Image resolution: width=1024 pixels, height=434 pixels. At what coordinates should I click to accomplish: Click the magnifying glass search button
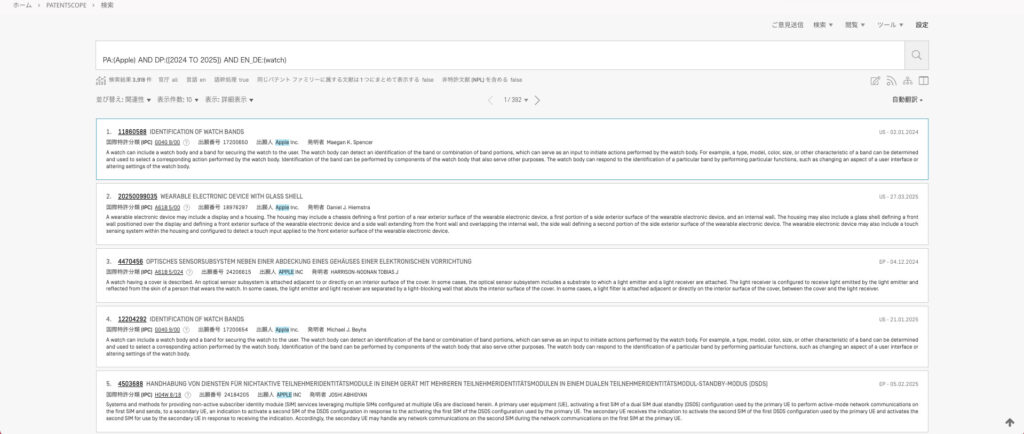(917, 56)
